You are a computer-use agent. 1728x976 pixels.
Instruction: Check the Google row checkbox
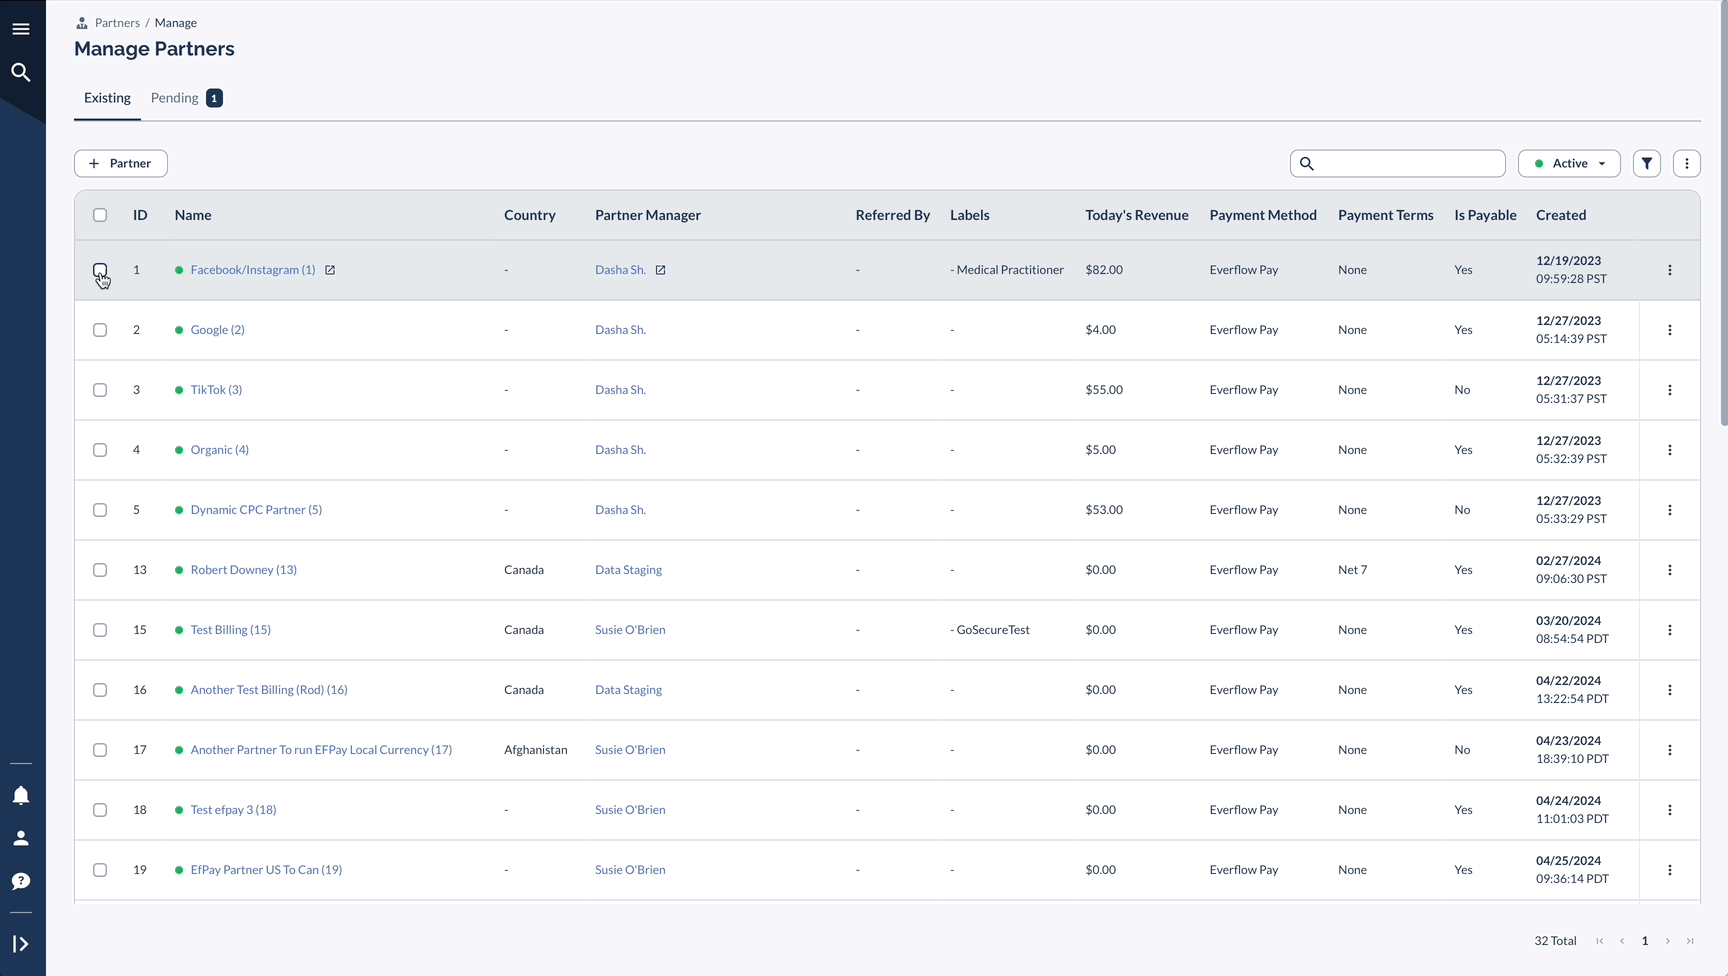(x=100, y=330)
